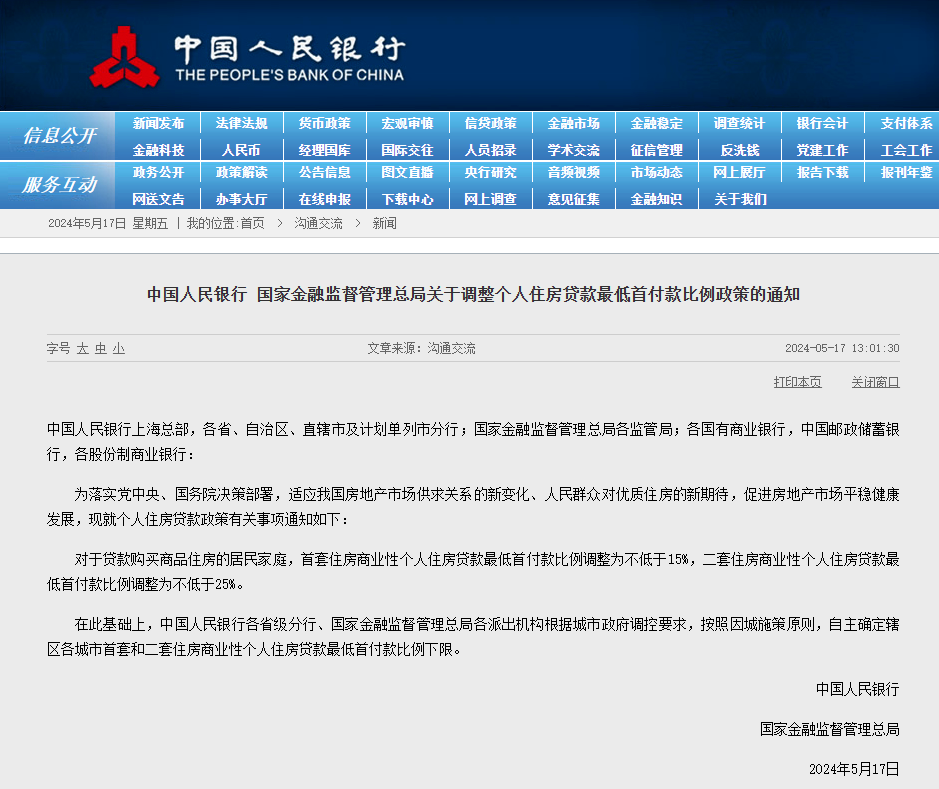
Task: Click 文章来源：沟通交流 text
Action: pos(422,348)
